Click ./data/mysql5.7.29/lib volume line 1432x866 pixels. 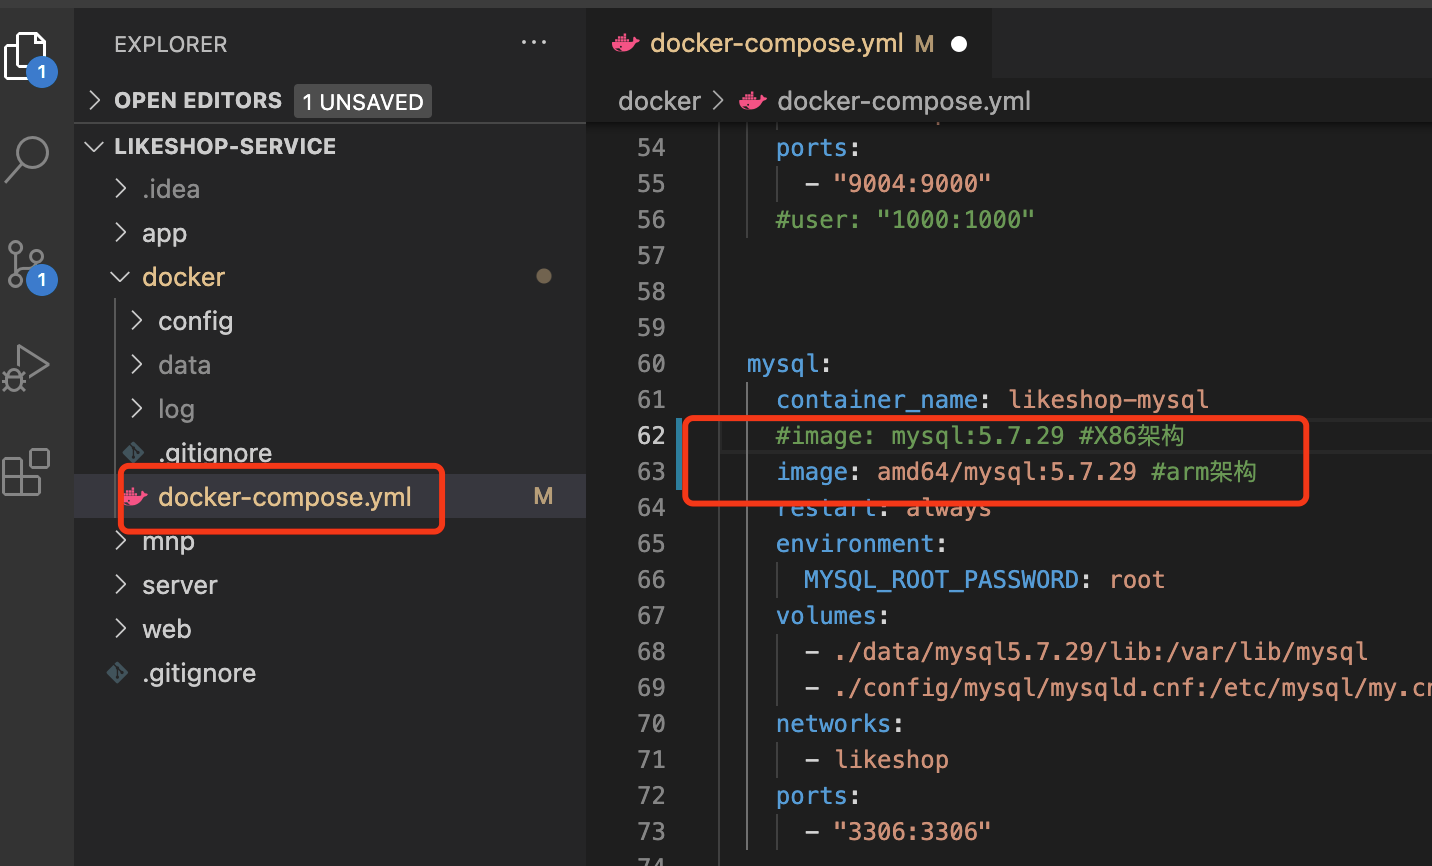click(1100, 652)
